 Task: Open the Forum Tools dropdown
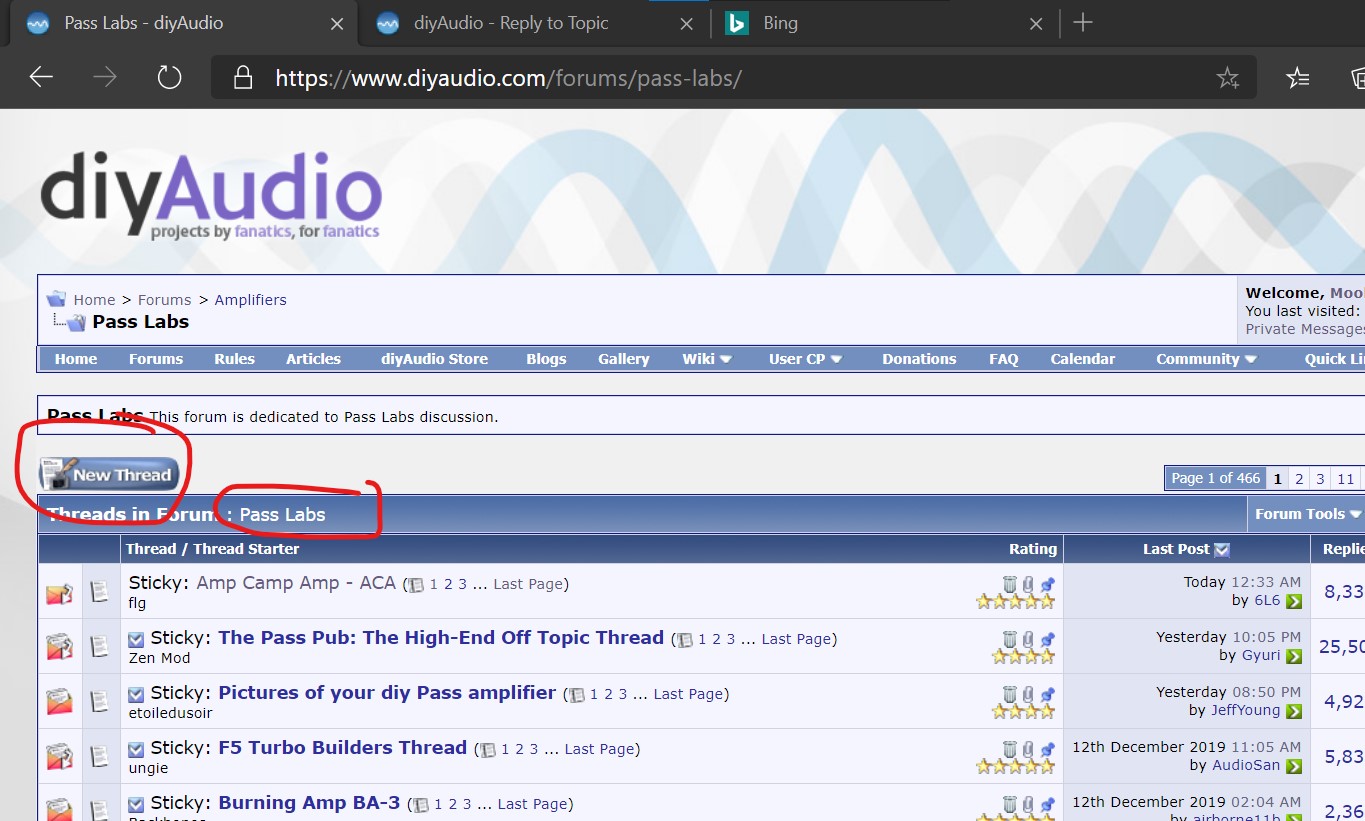(x=1308, y=514)
